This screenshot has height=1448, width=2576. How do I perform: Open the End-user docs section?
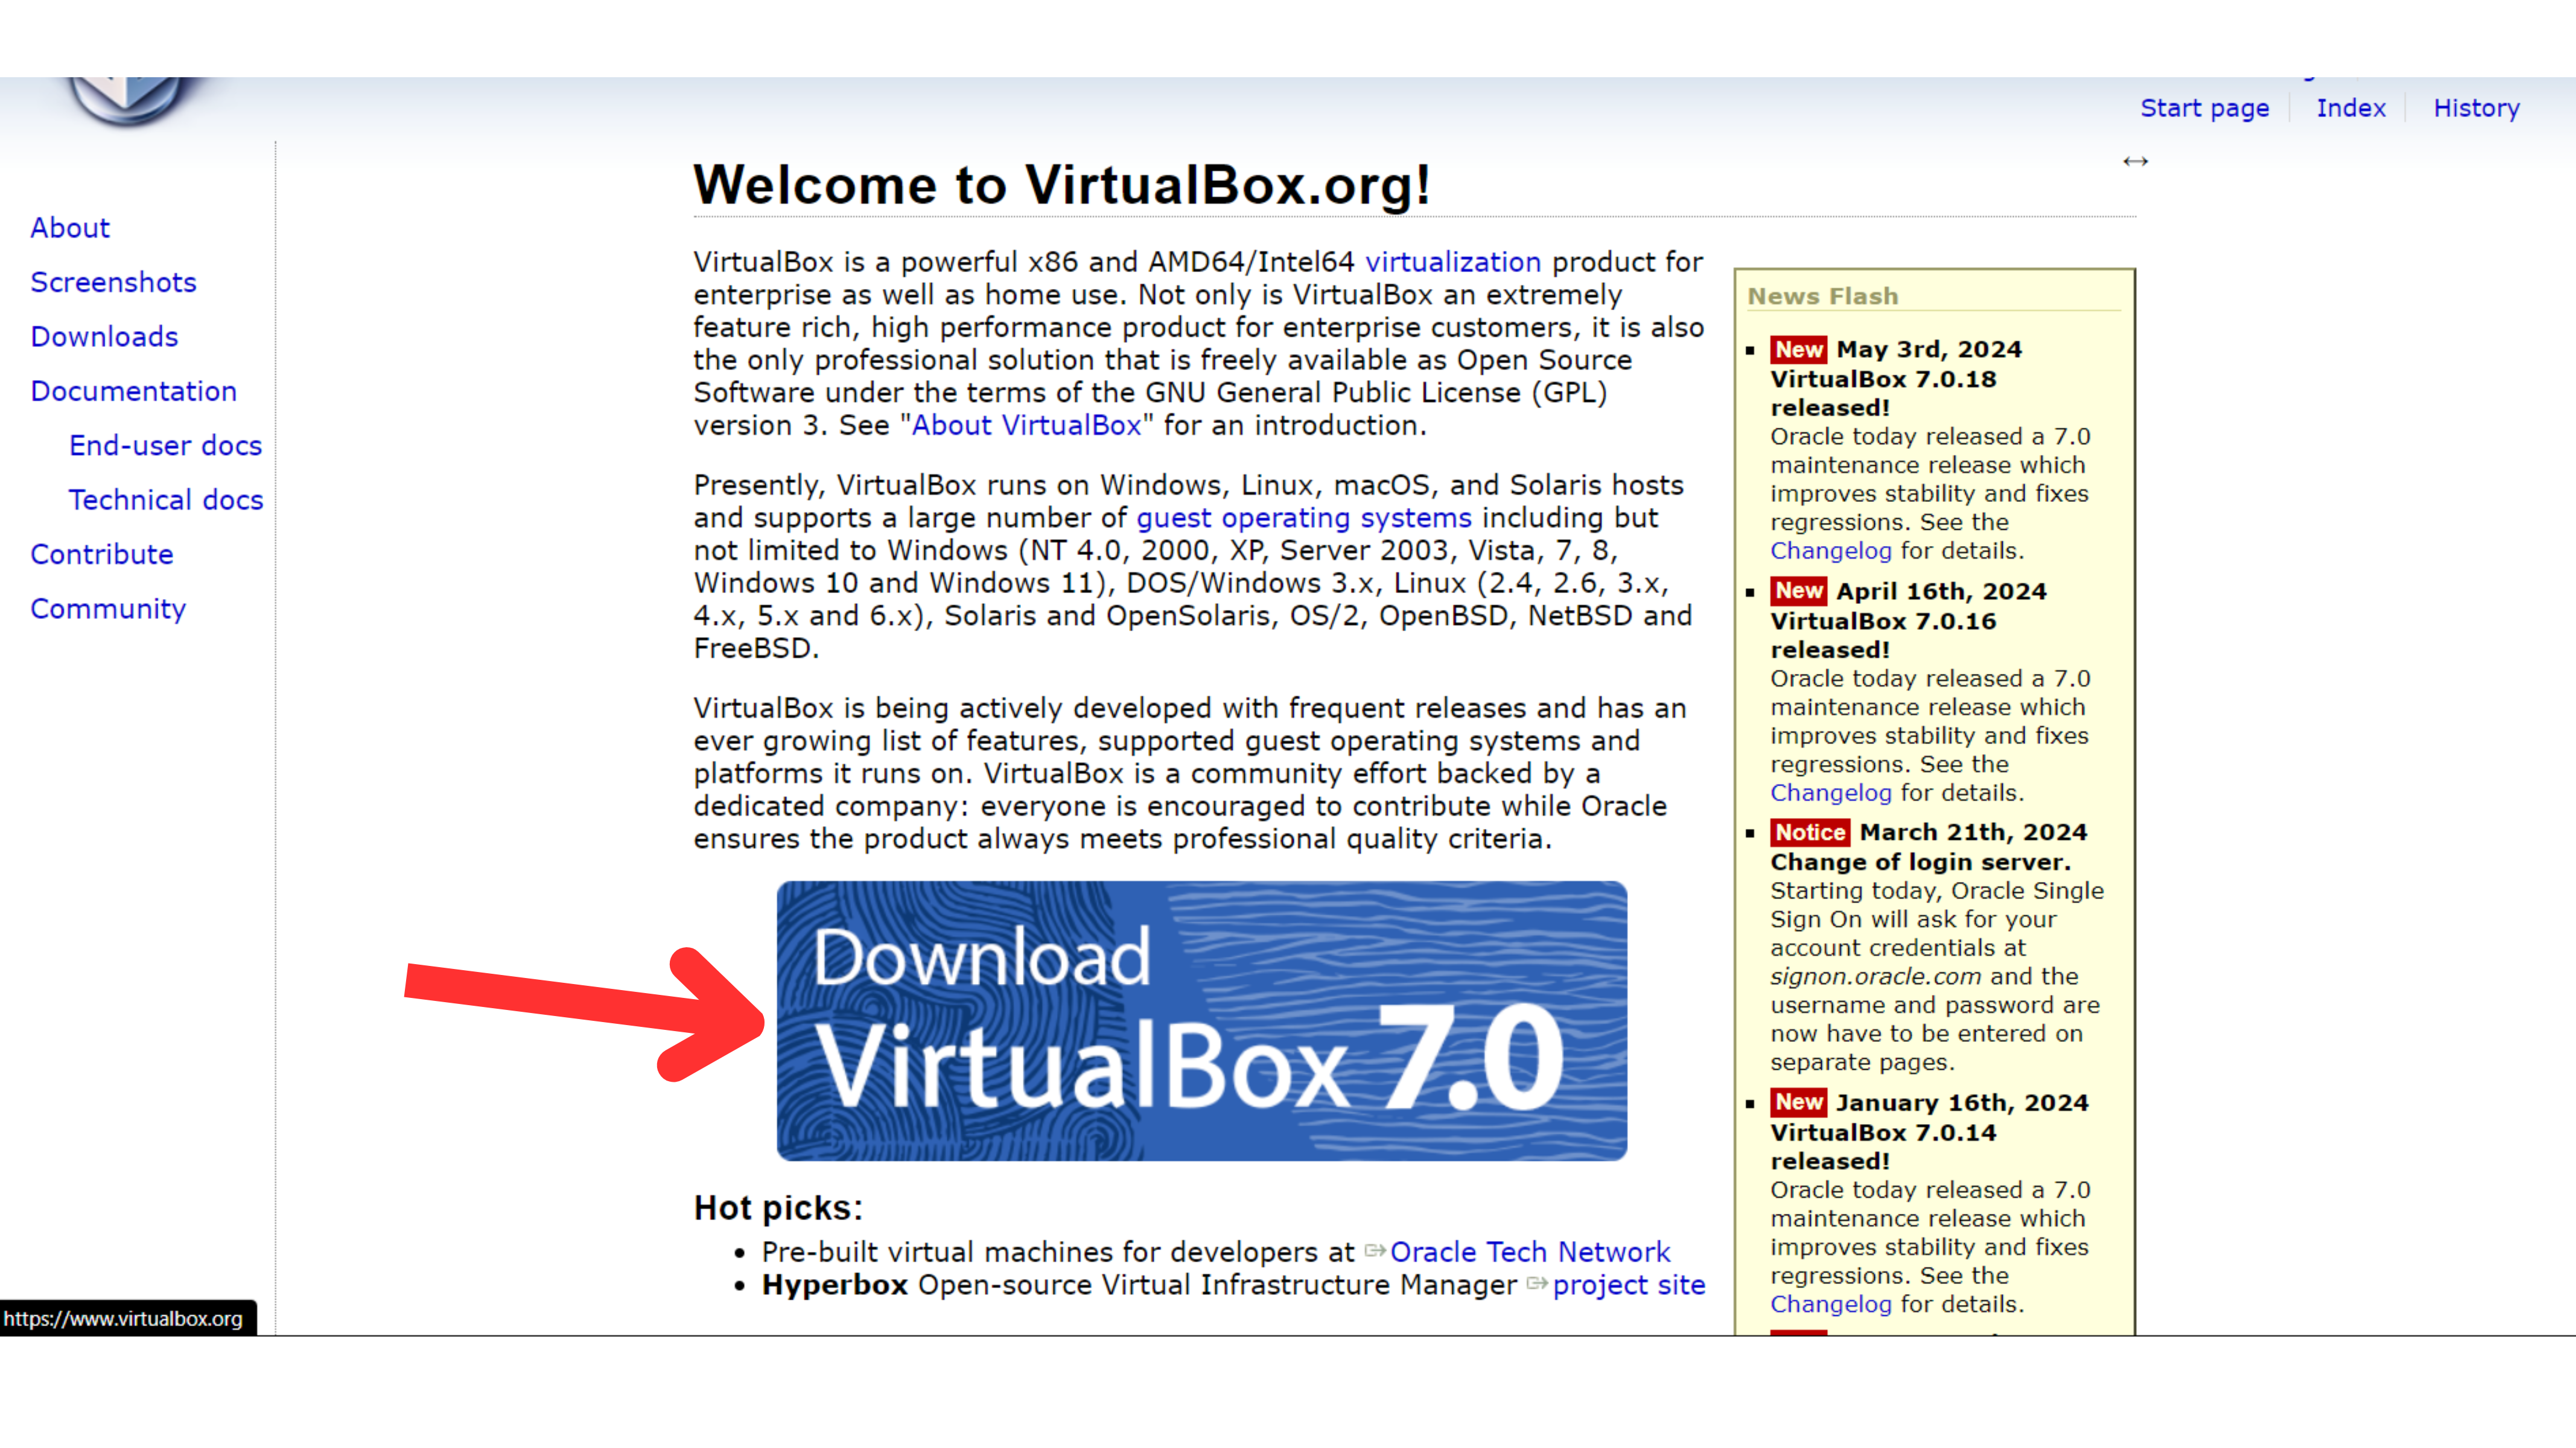[x=165, y=445]
